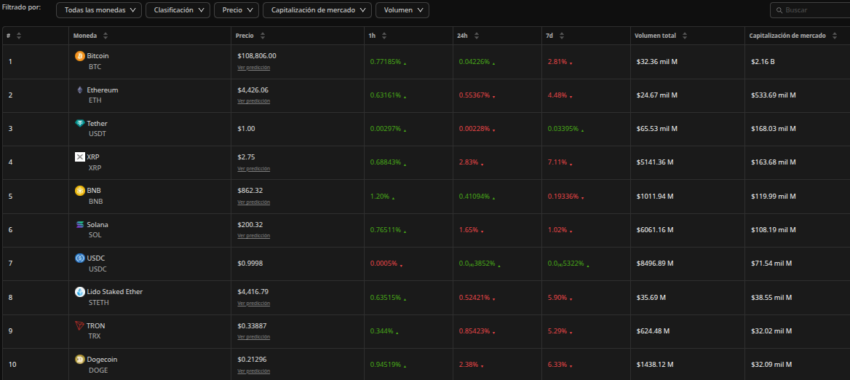Viewport: 850px width, 380px height.
Task: Select the Solana coin name
Action: click(97, 224)
